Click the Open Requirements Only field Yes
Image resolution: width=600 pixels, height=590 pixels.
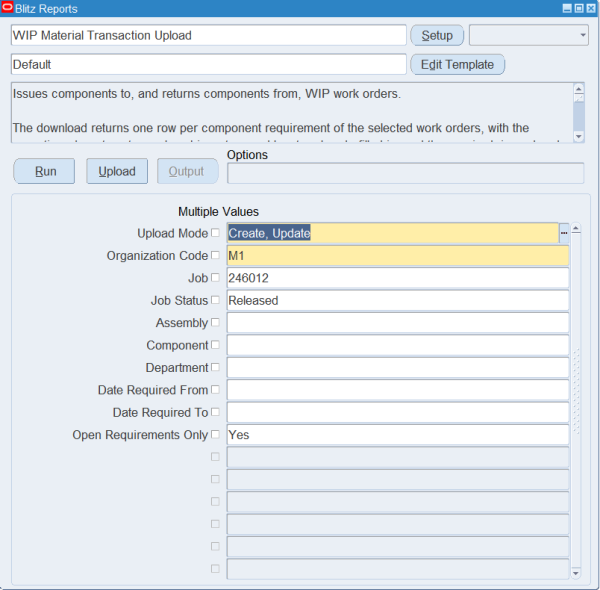(x=398, y=435)
